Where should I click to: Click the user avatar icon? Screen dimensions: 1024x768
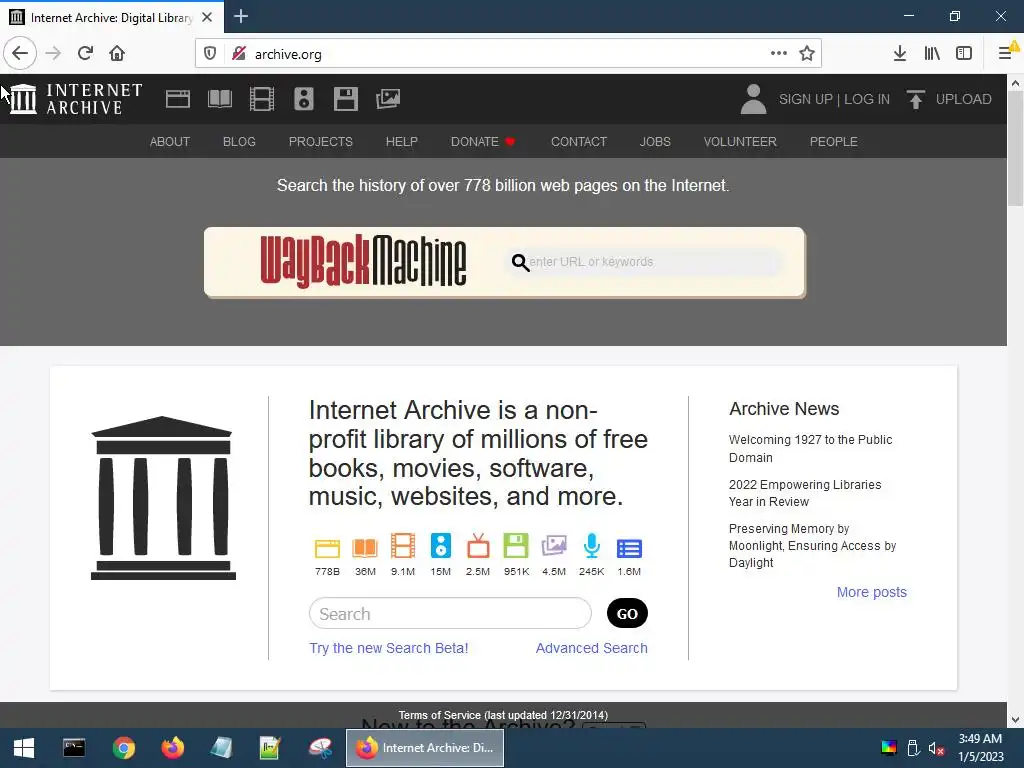click(x=753, y=99)
